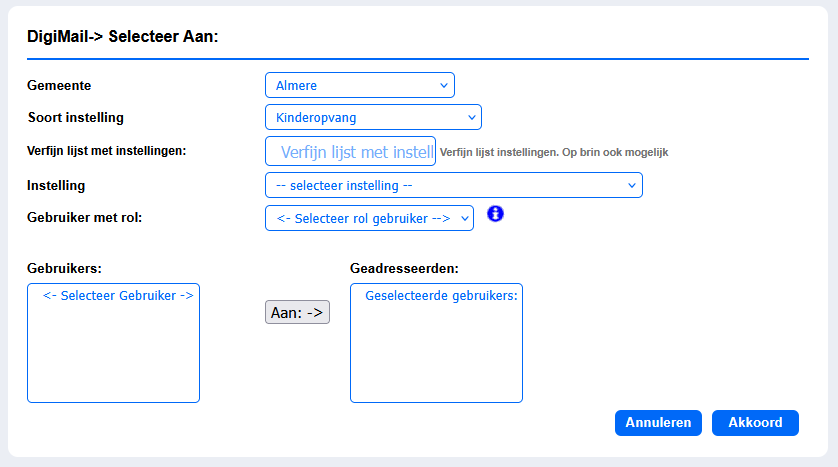Select 'Geselecteerde gebruikers:' entry in Geadresseerden list
Image resolution: width=838 pixels, height=467 pixels.
point(440,295)
